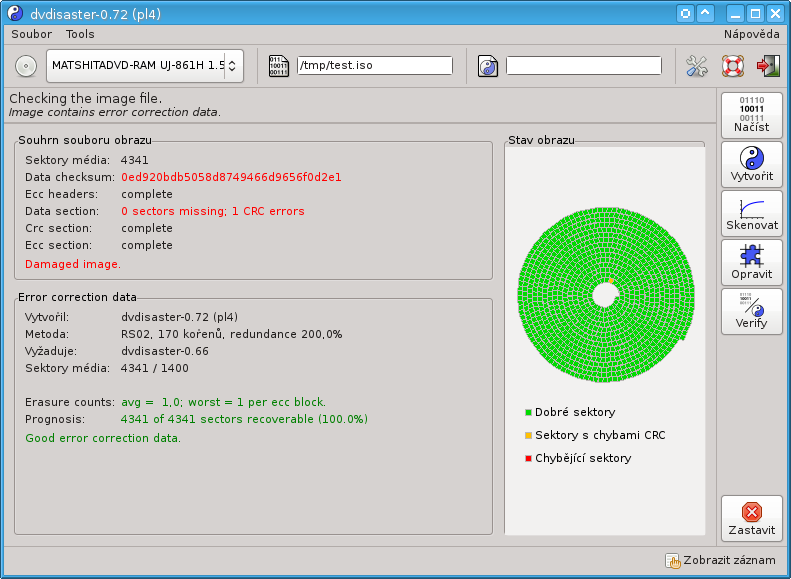Click the CD drive icon in the toolbar
Screen dimensions: 791x579
[26, 66]
